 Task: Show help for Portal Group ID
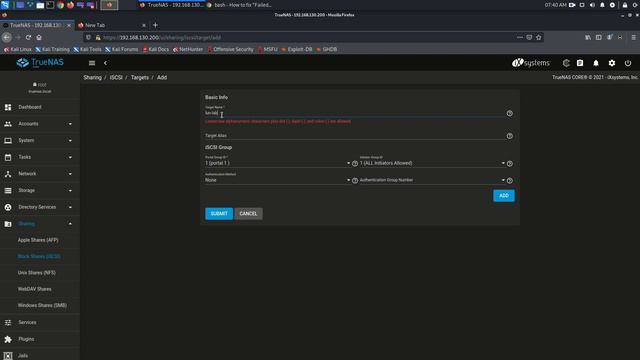click(355, 163)
